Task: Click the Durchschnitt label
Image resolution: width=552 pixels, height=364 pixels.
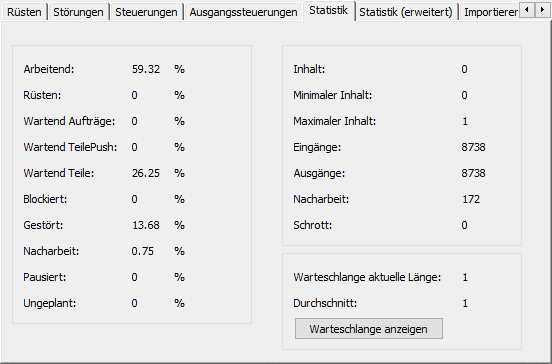Action: [x=325, y=303]
